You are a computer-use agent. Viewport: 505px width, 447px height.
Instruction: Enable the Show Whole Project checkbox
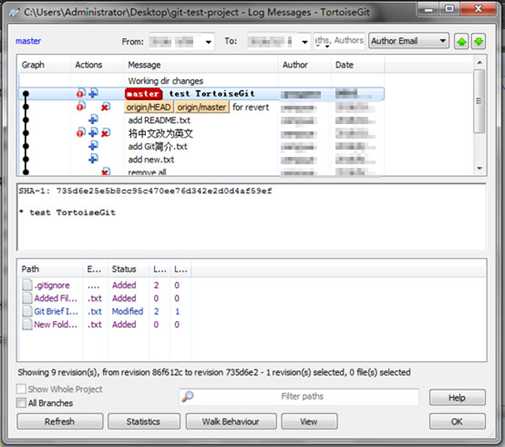[x=21, y=389]
